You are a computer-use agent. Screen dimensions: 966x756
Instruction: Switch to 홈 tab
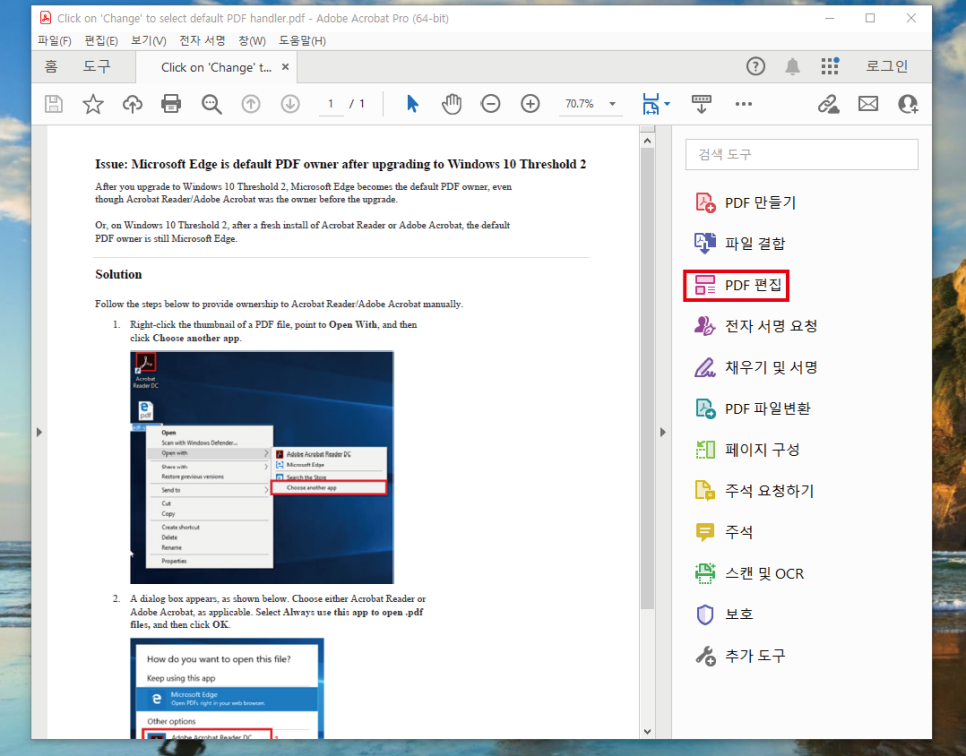tap(51, 66)
